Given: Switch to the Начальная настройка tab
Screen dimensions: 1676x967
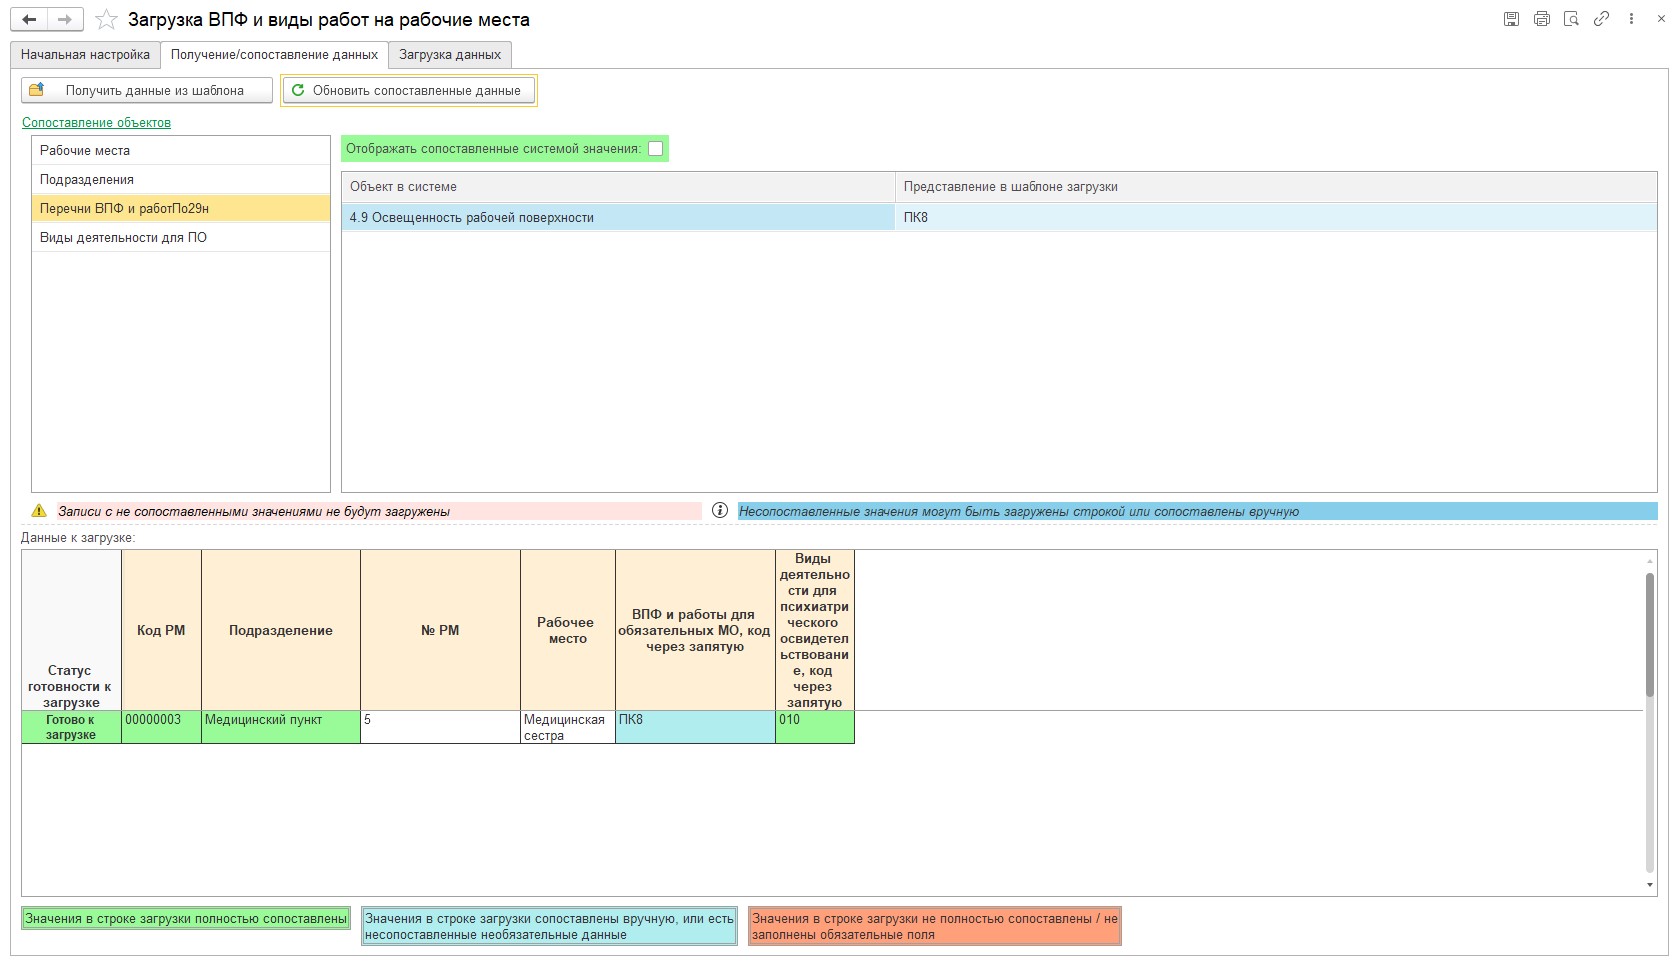Looking at the screenshot, I should click(x=85, y=55).
